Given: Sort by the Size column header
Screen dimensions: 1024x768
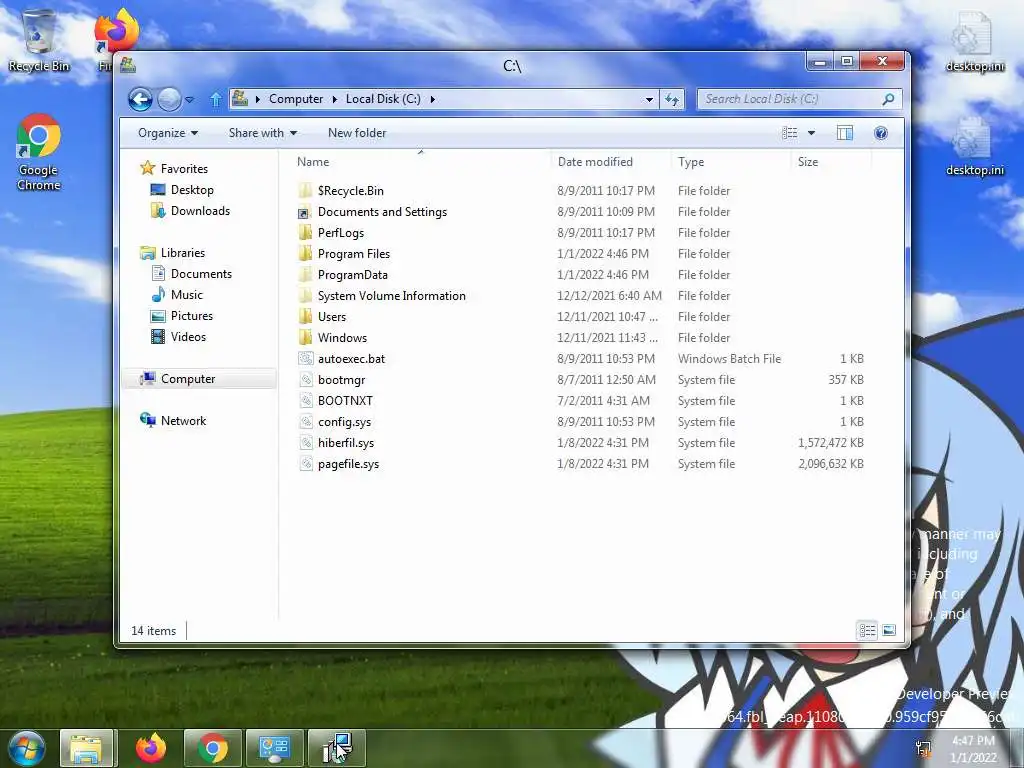Looking at the screenshot, I should (x=808, y=162).
